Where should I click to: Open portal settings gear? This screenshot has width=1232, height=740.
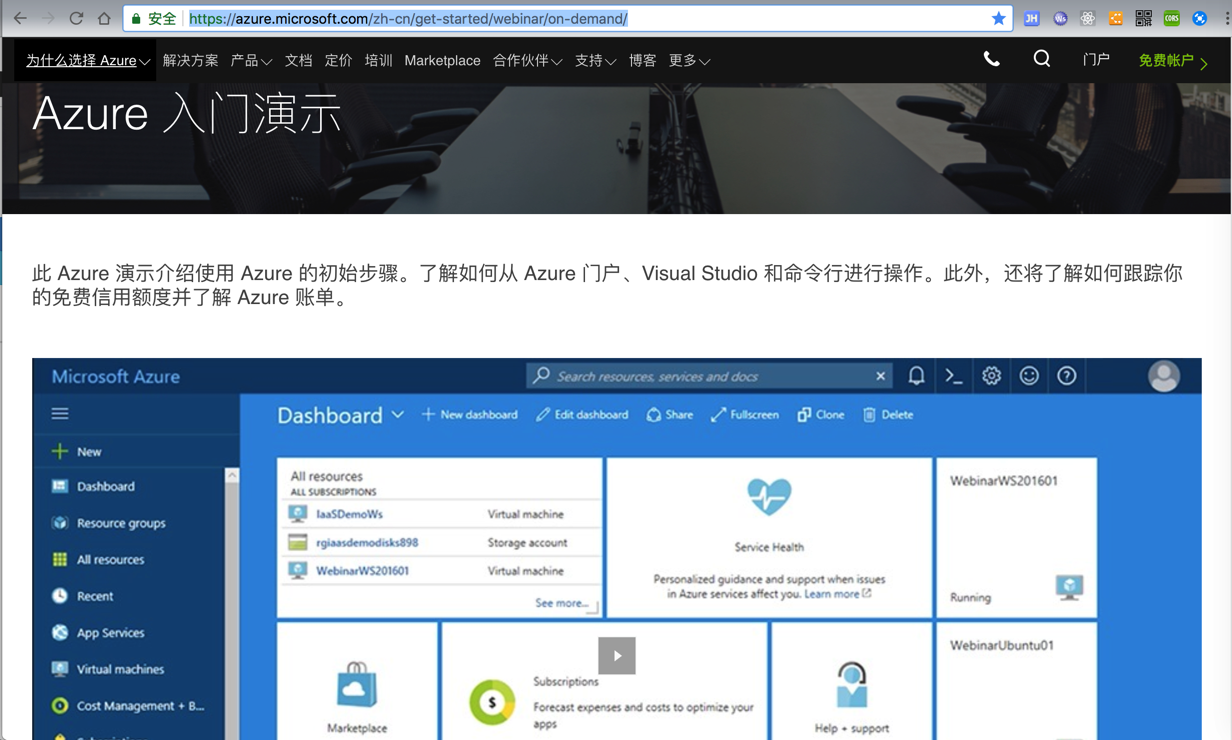coord(991,376)
